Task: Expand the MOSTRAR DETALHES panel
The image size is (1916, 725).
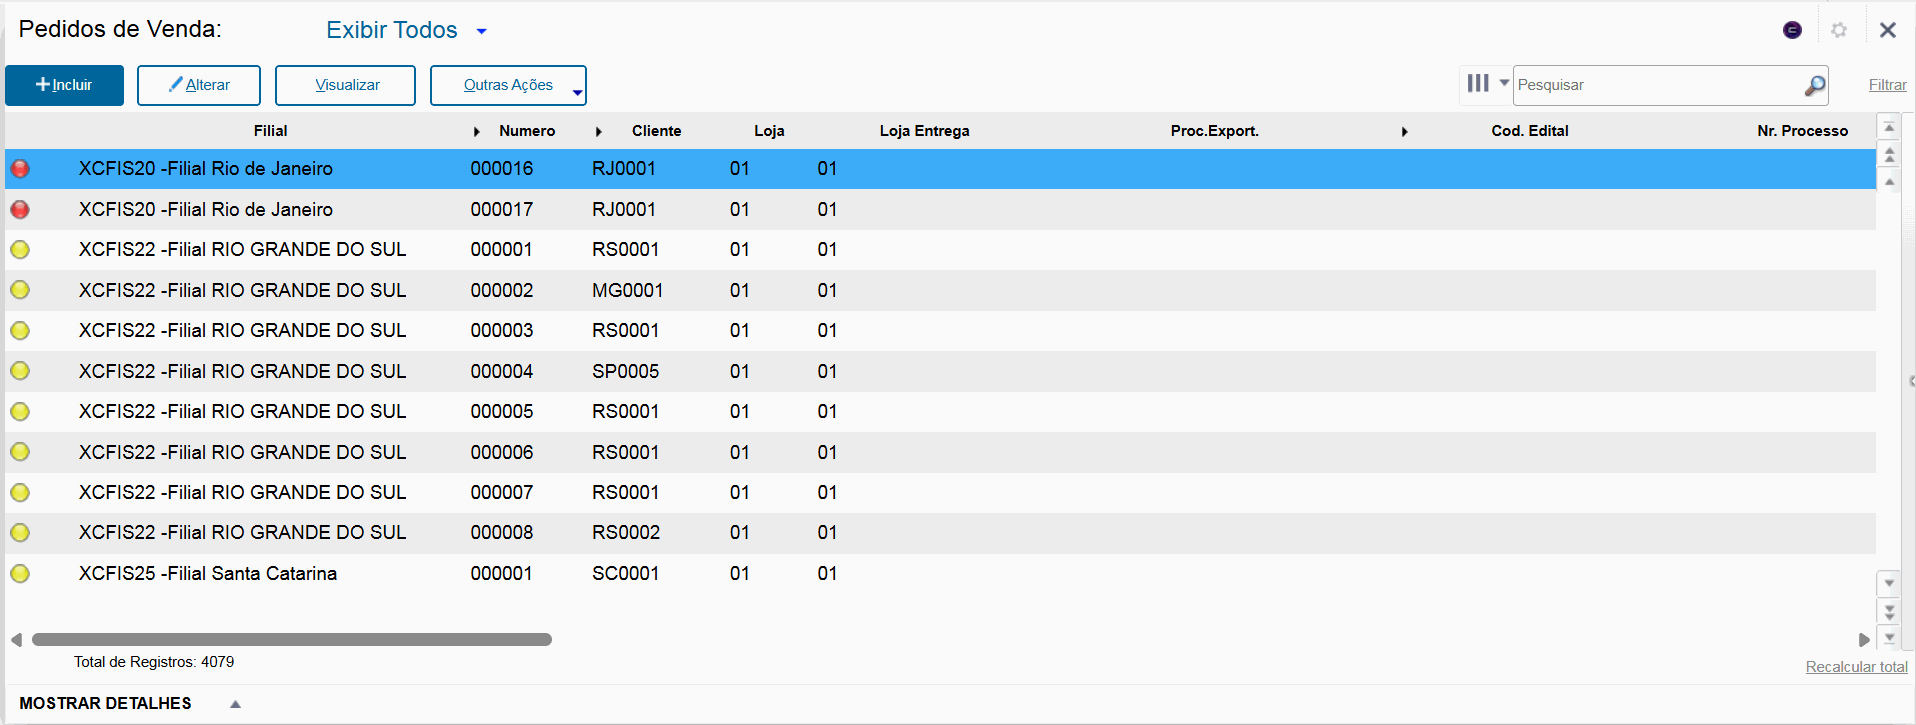Action: 235,704
